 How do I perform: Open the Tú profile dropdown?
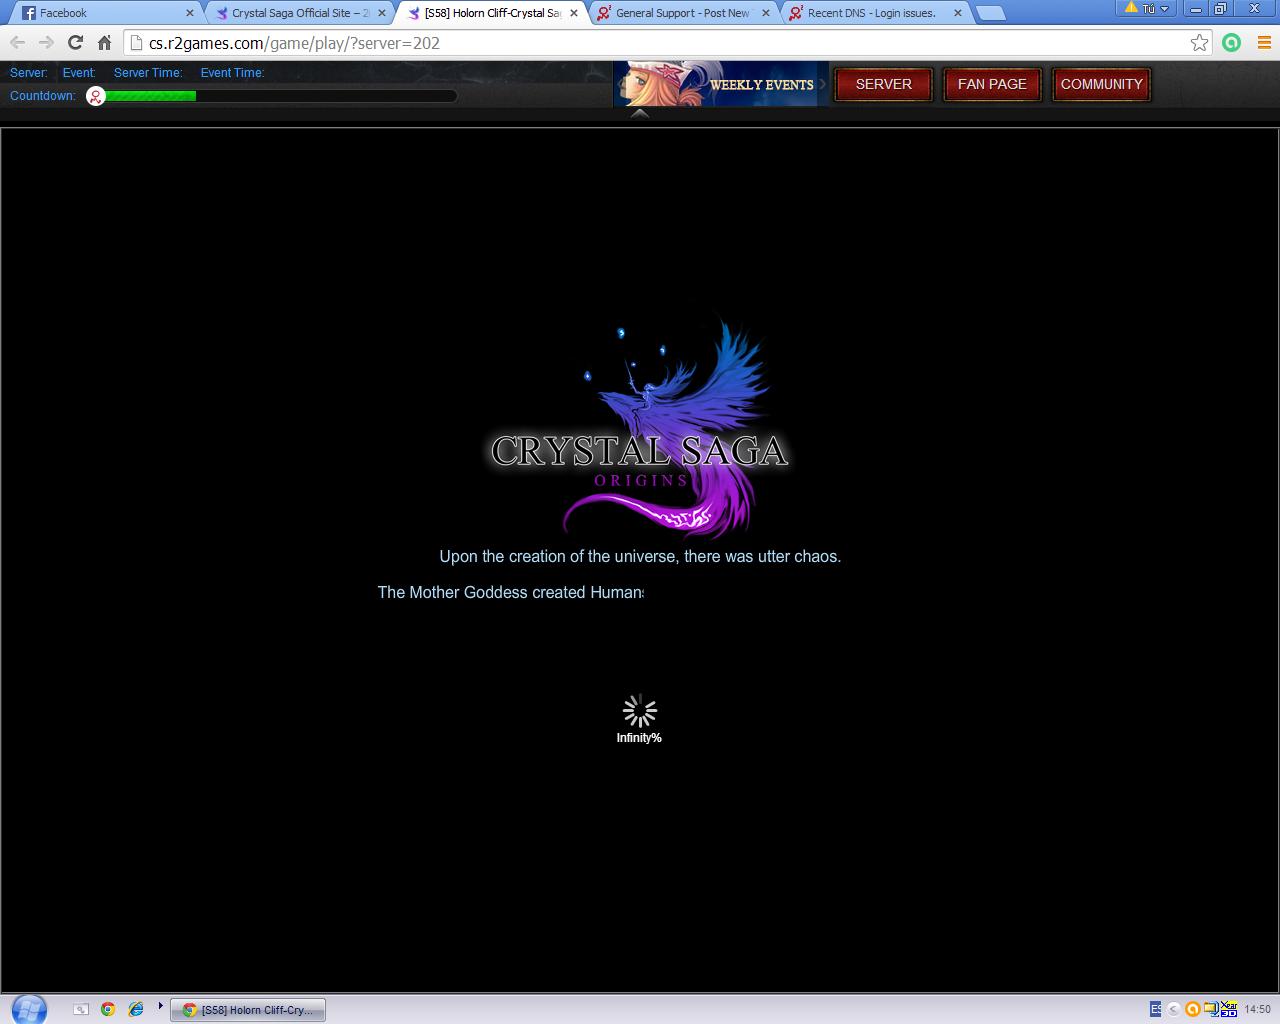[x=1146, y=9]
